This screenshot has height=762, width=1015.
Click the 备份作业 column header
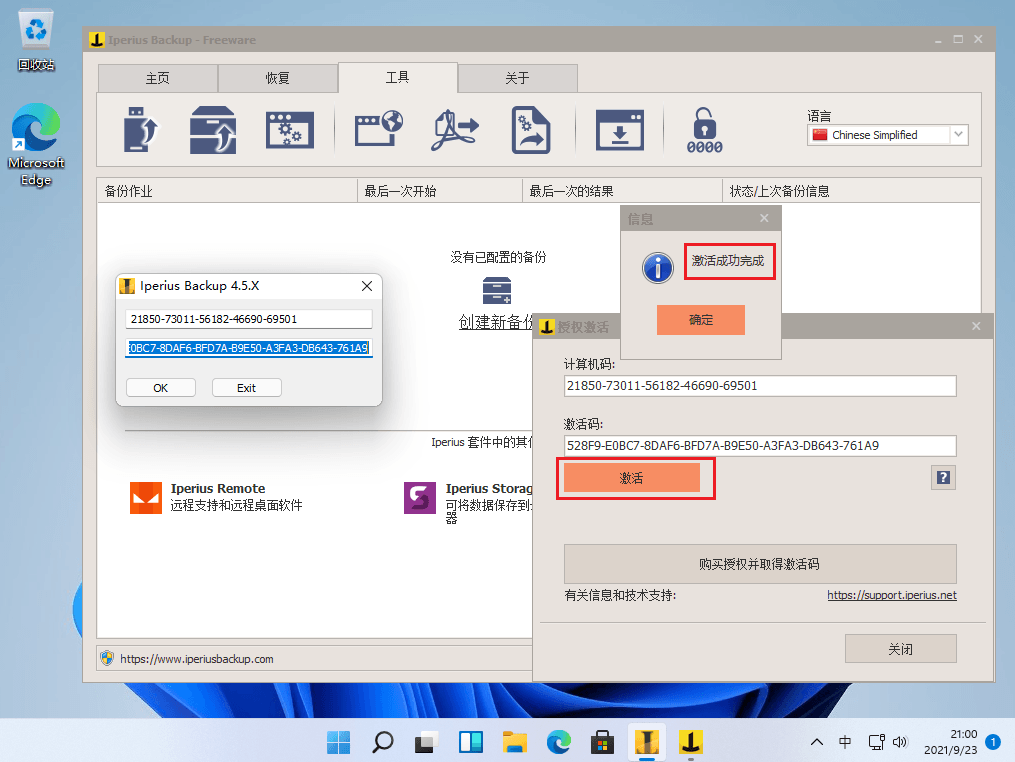pos(227,191)
